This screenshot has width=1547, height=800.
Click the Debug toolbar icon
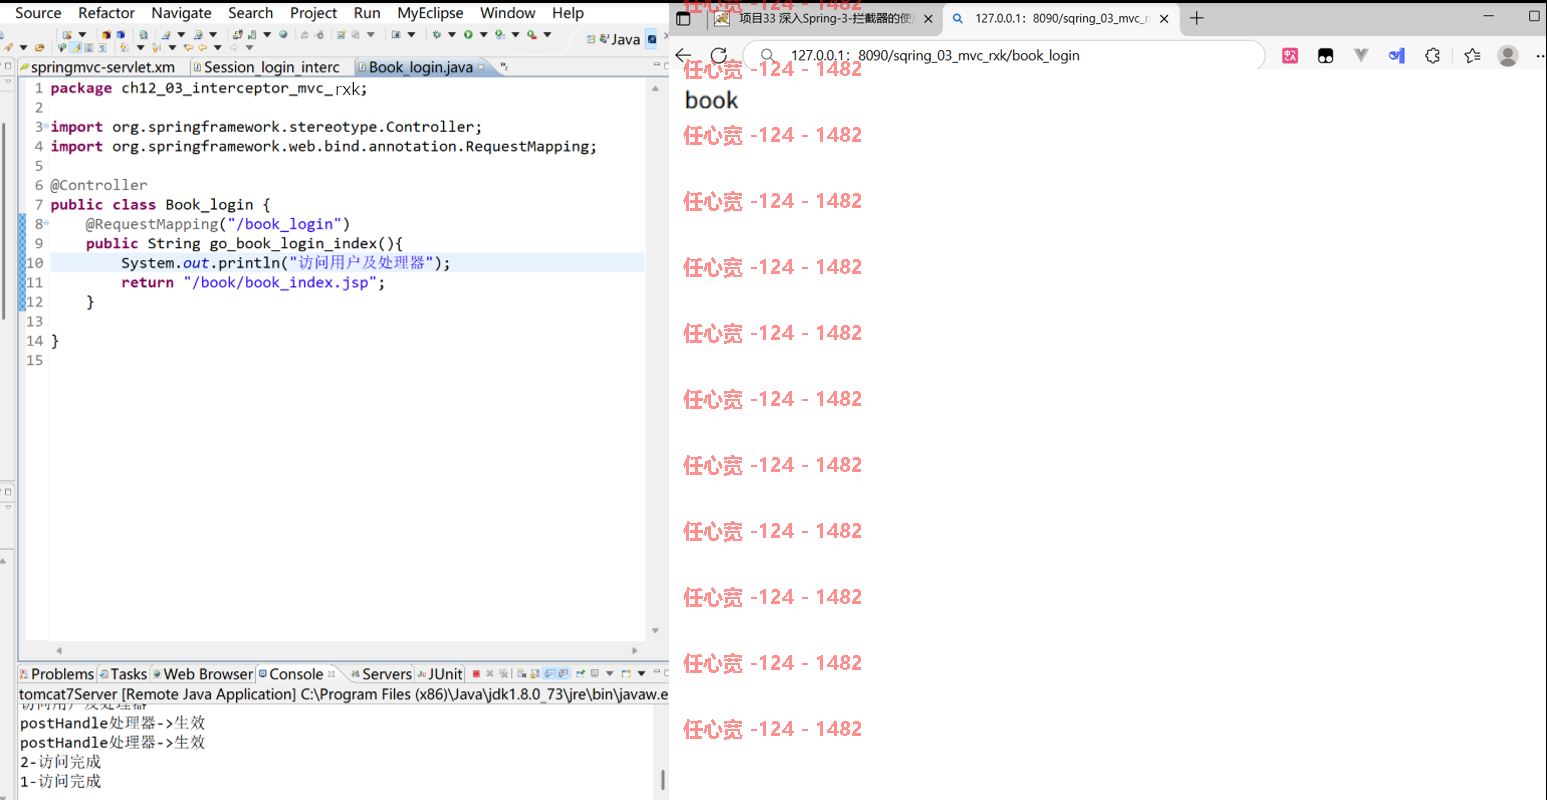(437, 35)
